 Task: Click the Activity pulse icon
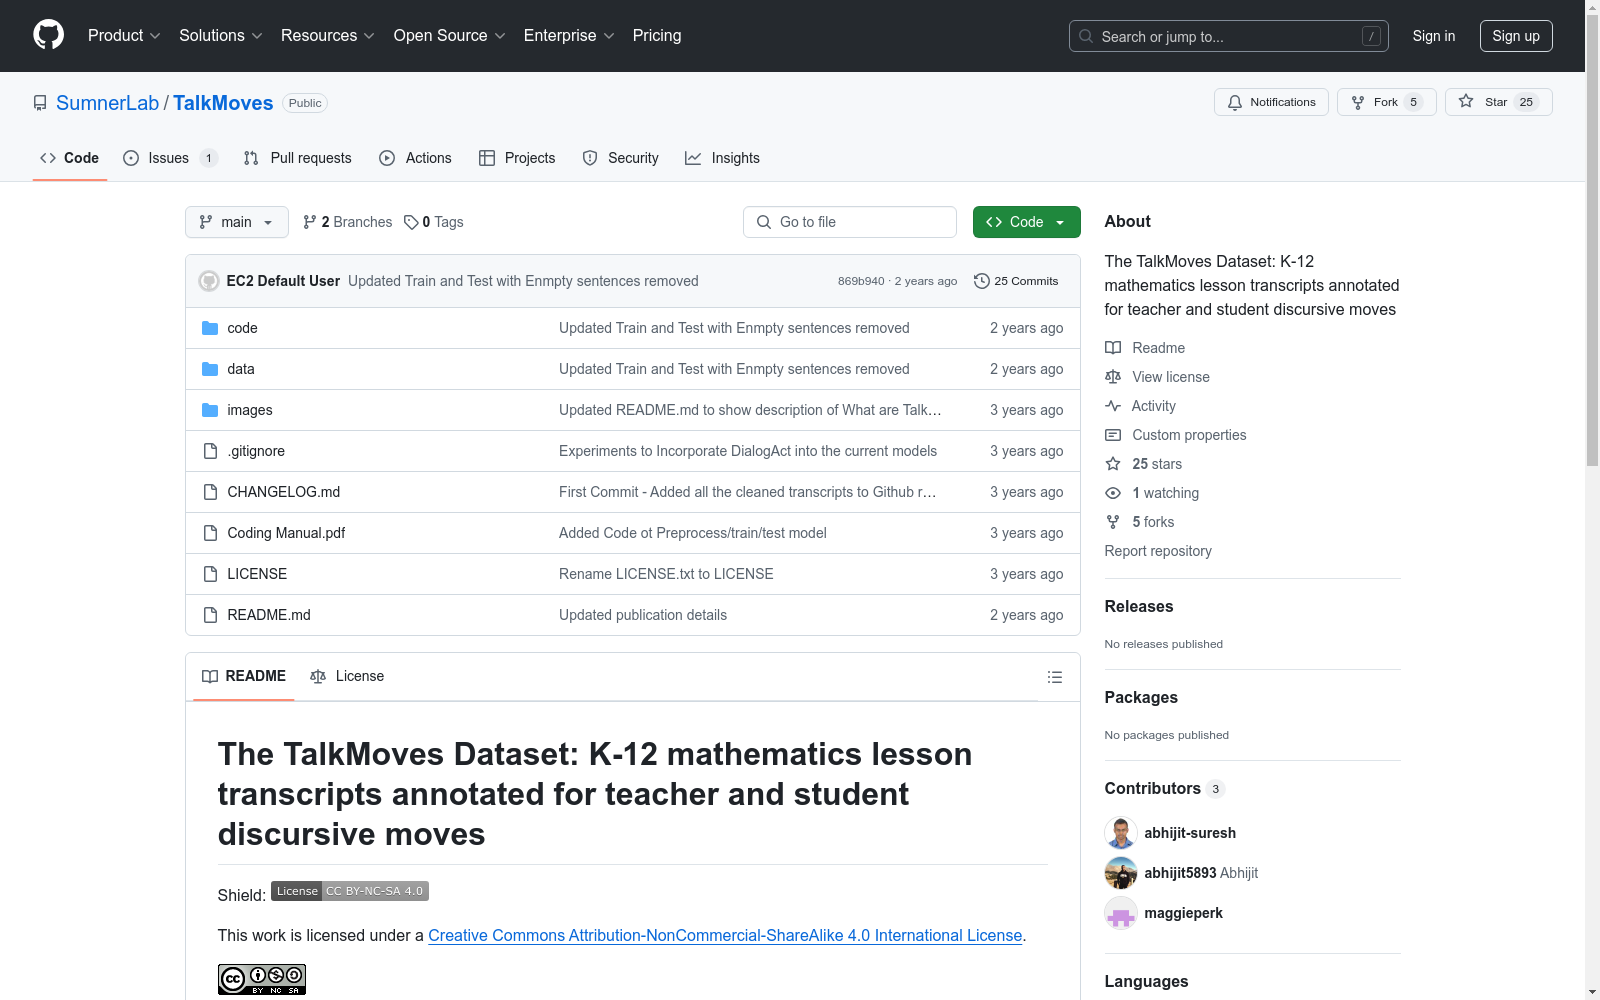click(x=1113, y=406)
